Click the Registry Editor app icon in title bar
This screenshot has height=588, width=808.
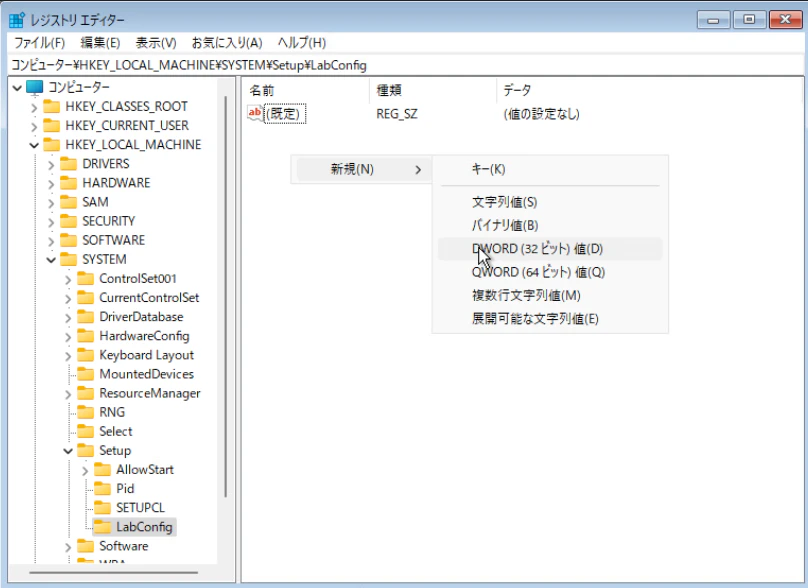[x=17, y=20]
